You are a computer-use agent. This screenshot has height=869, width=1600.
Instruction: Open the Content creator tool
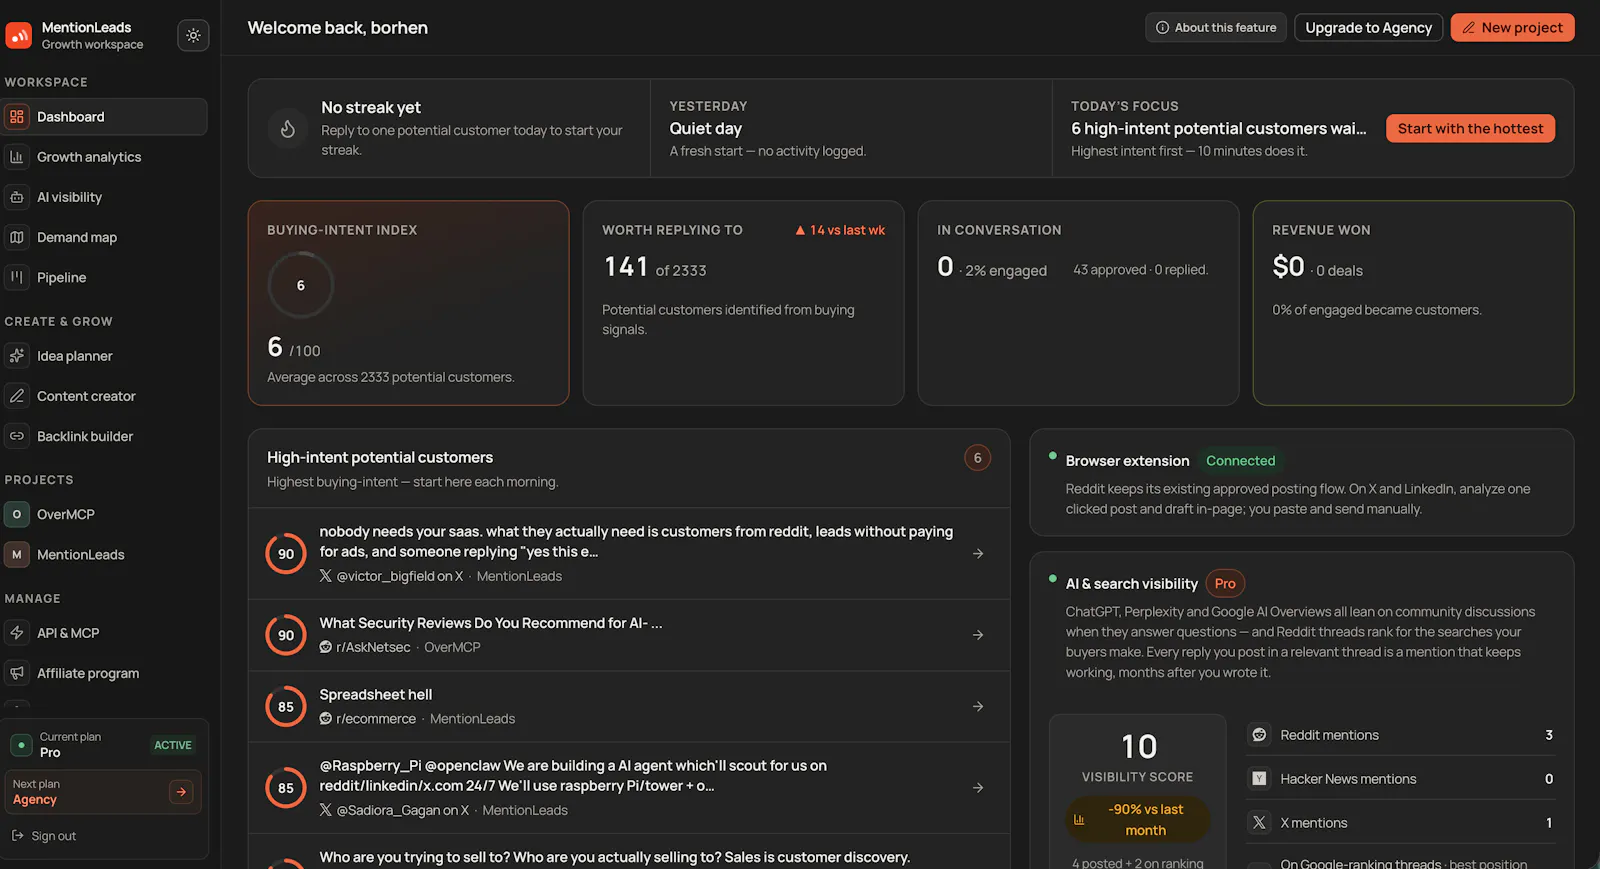tap(104, 396)
